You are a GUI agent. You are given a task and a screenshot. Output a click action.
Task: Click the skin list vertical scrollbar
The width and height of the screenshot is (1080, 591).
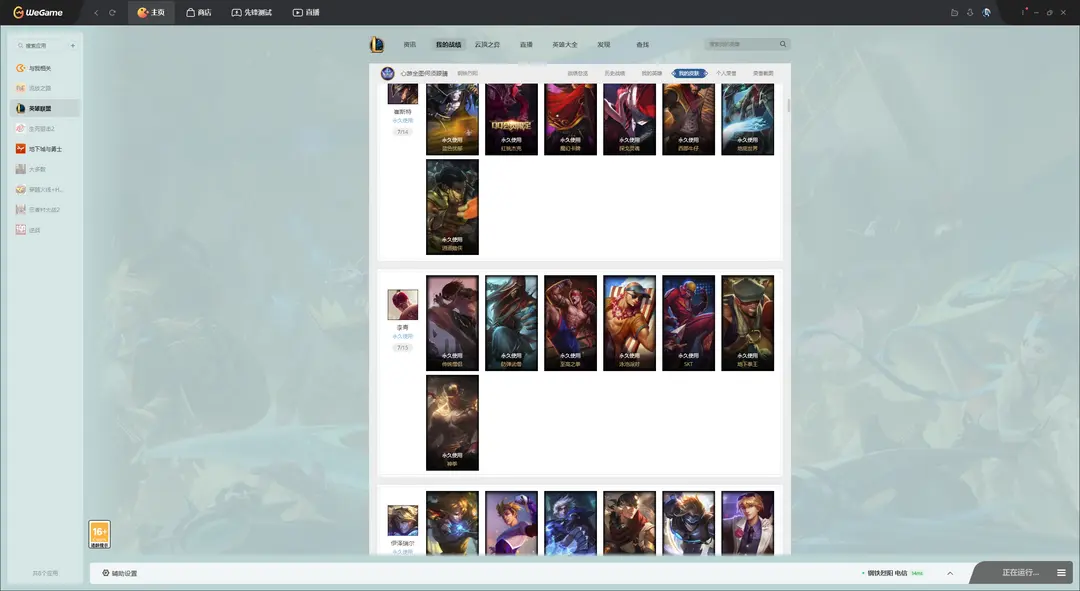tap(788, 105)
